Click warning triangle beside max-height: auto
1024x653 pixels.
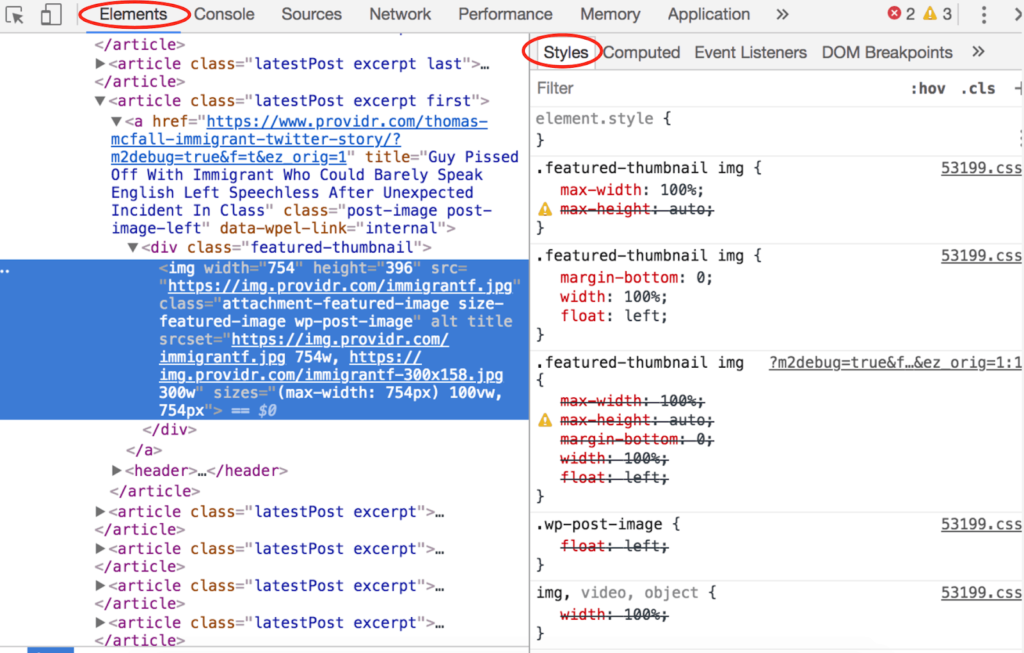pyautogui.click(x=545, y=210)
